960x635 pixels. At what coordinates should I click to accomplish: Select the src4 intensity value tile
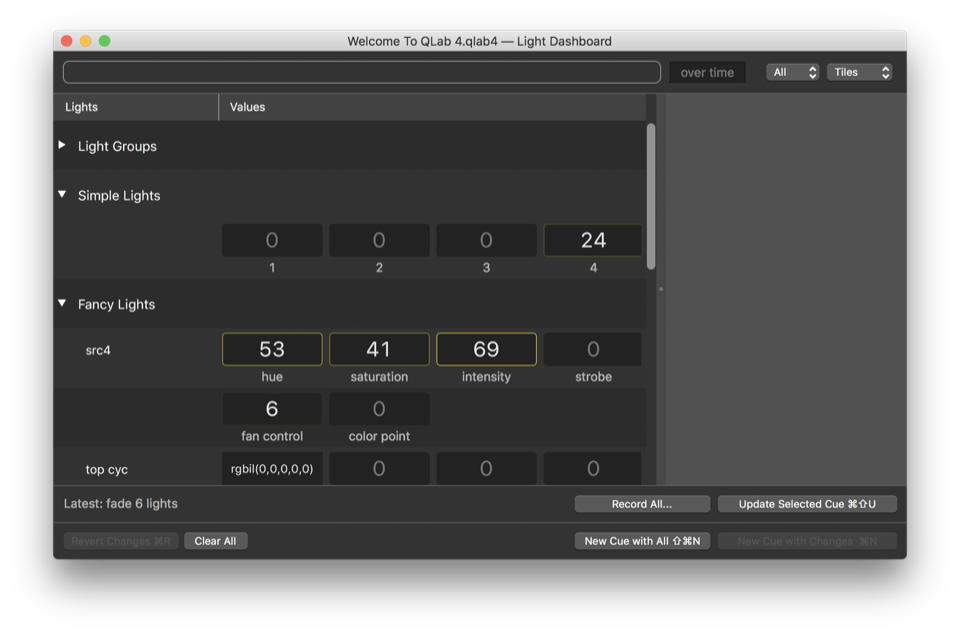tap(486, 349)
